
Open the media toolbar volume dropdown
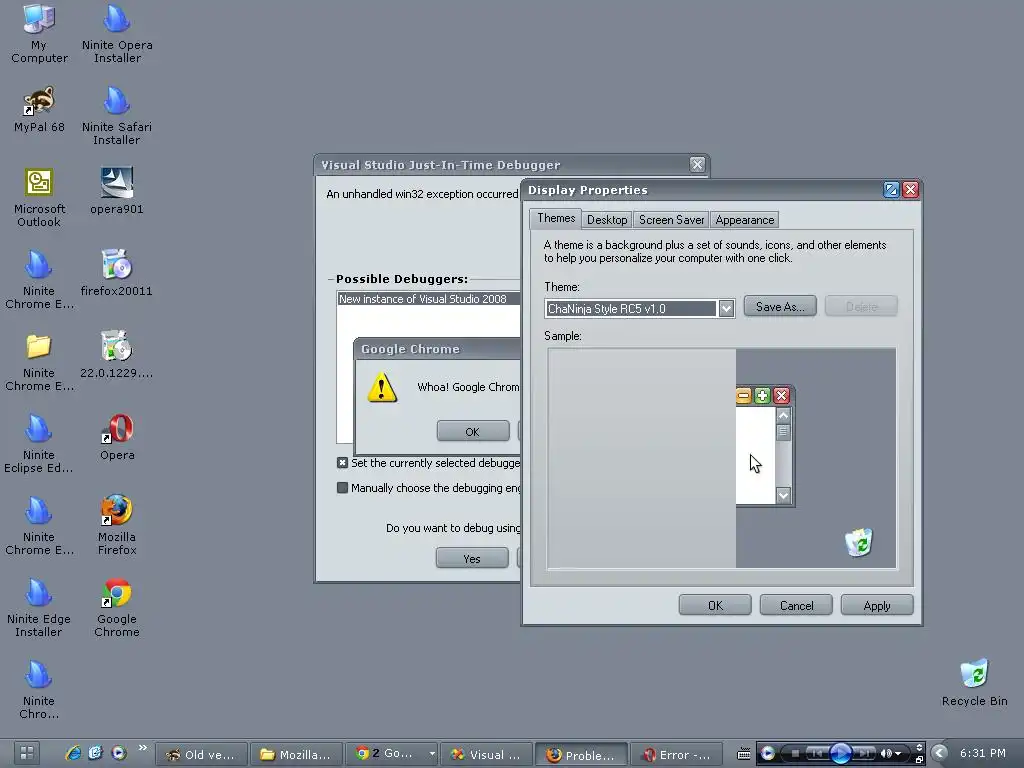click(897, 754)
